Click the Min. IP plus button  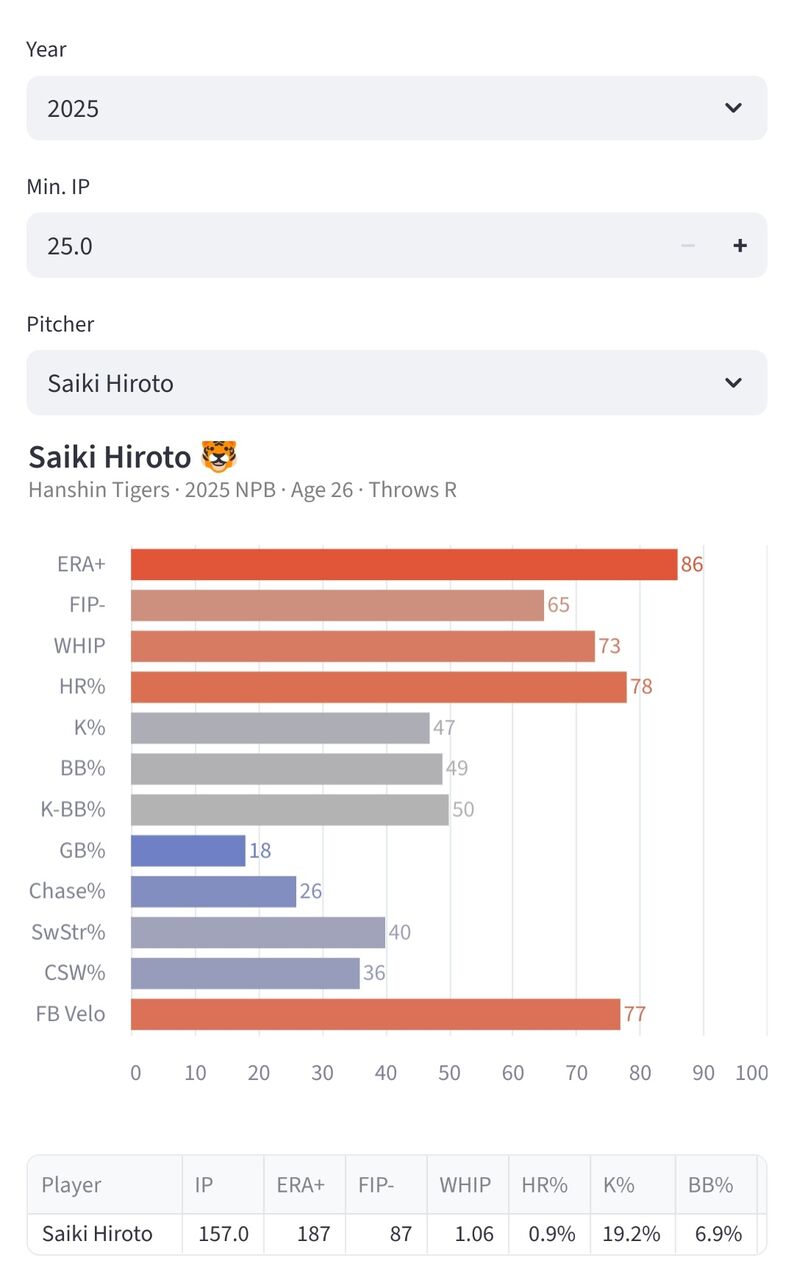pos(740,245)
